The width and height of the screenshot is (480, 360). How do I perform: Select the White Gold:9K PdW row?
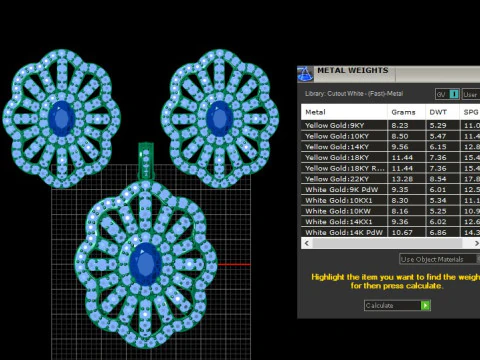pyautogui.click(x=390, y=189)
